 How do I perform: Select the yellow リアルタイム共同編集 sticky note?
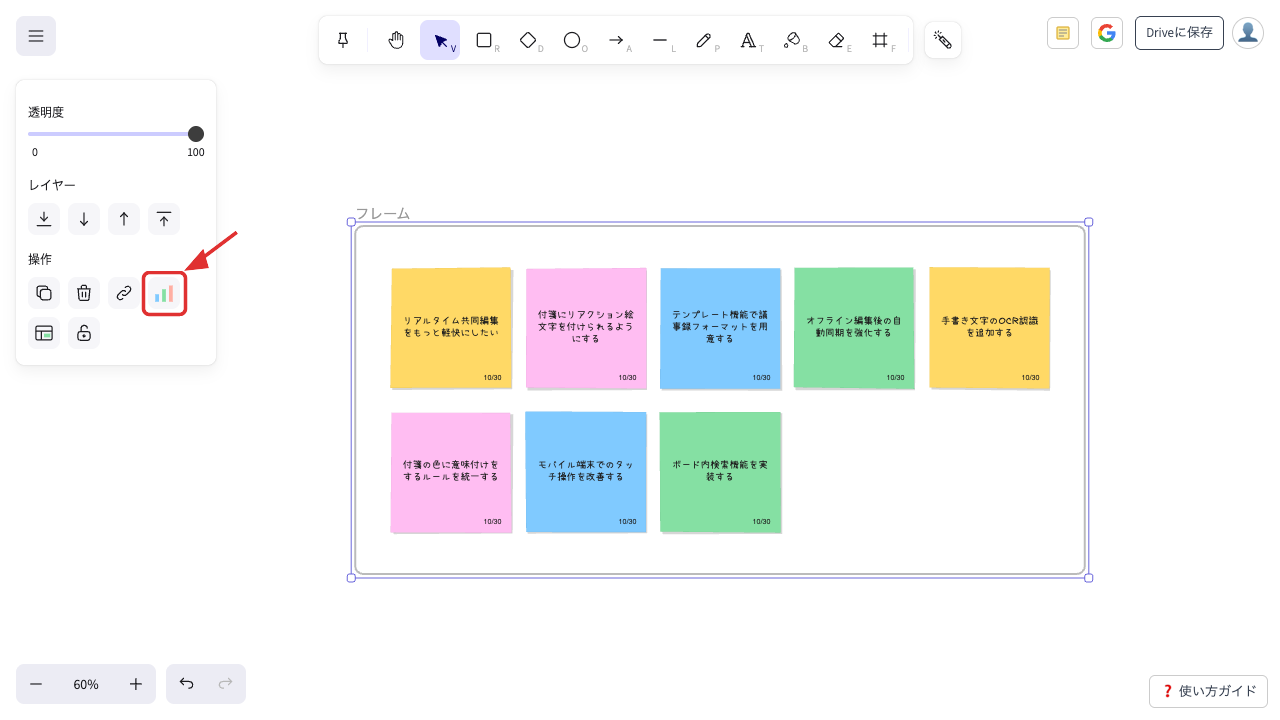[451, 328]
